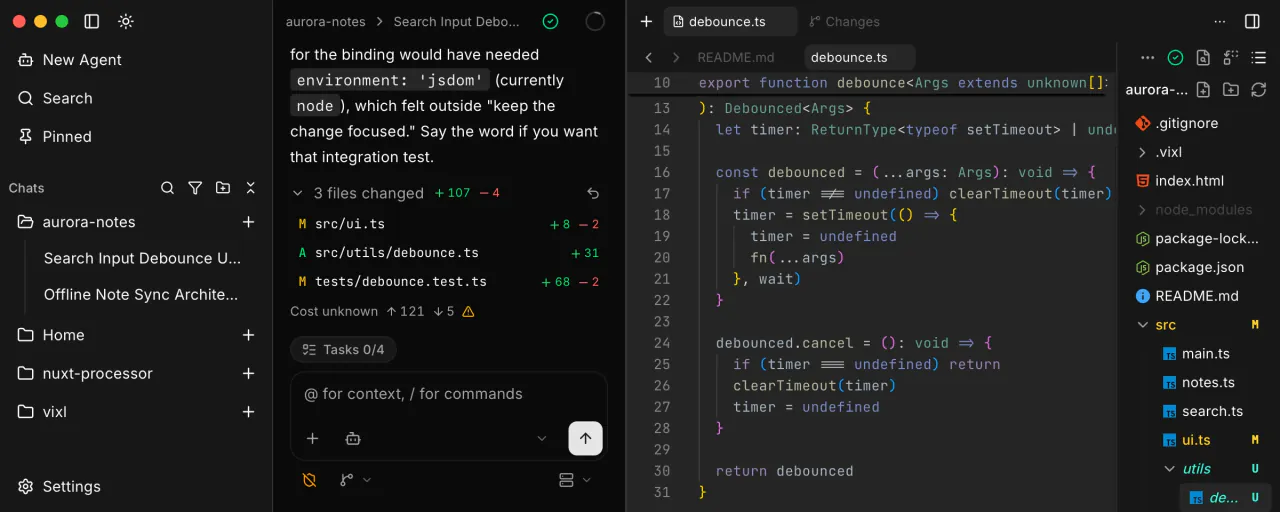The height and width of the screenshot is (512, 1280).
Task: Toggle the orange shield-off icon
Action: click(309, 480)
